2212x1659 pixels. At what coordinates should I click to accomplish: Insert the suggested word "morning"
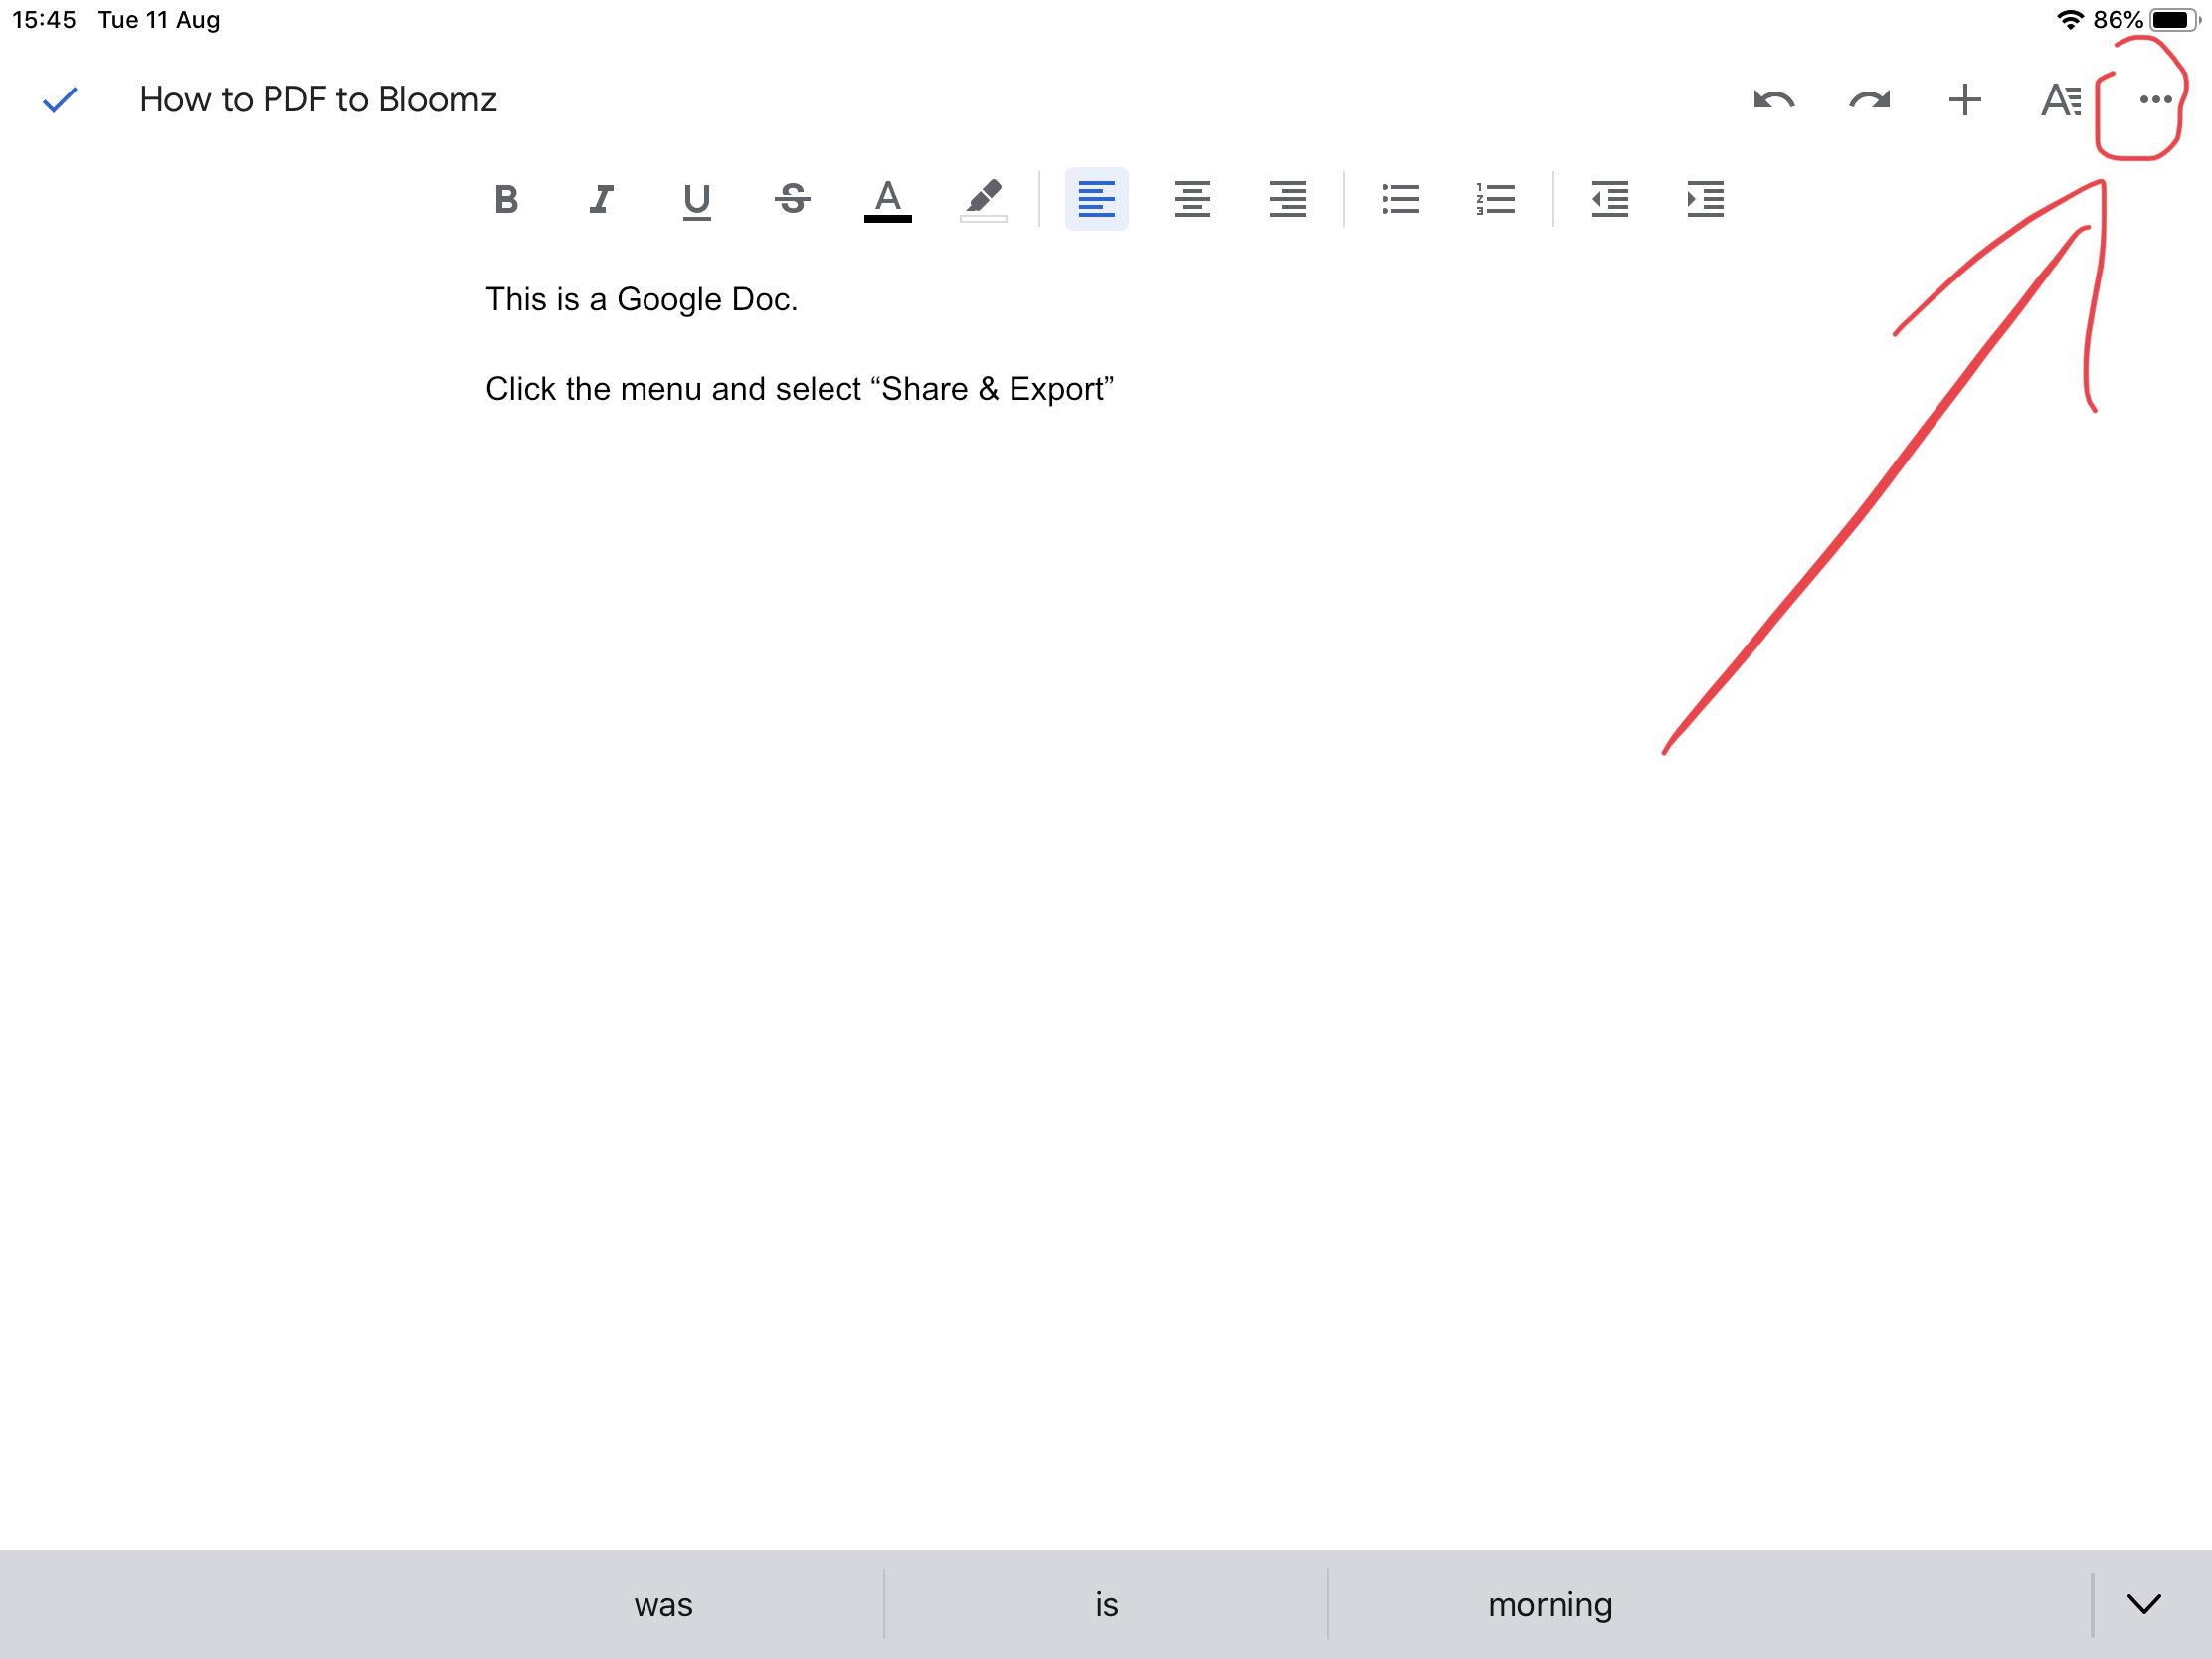click(x=1549, y=1604)
